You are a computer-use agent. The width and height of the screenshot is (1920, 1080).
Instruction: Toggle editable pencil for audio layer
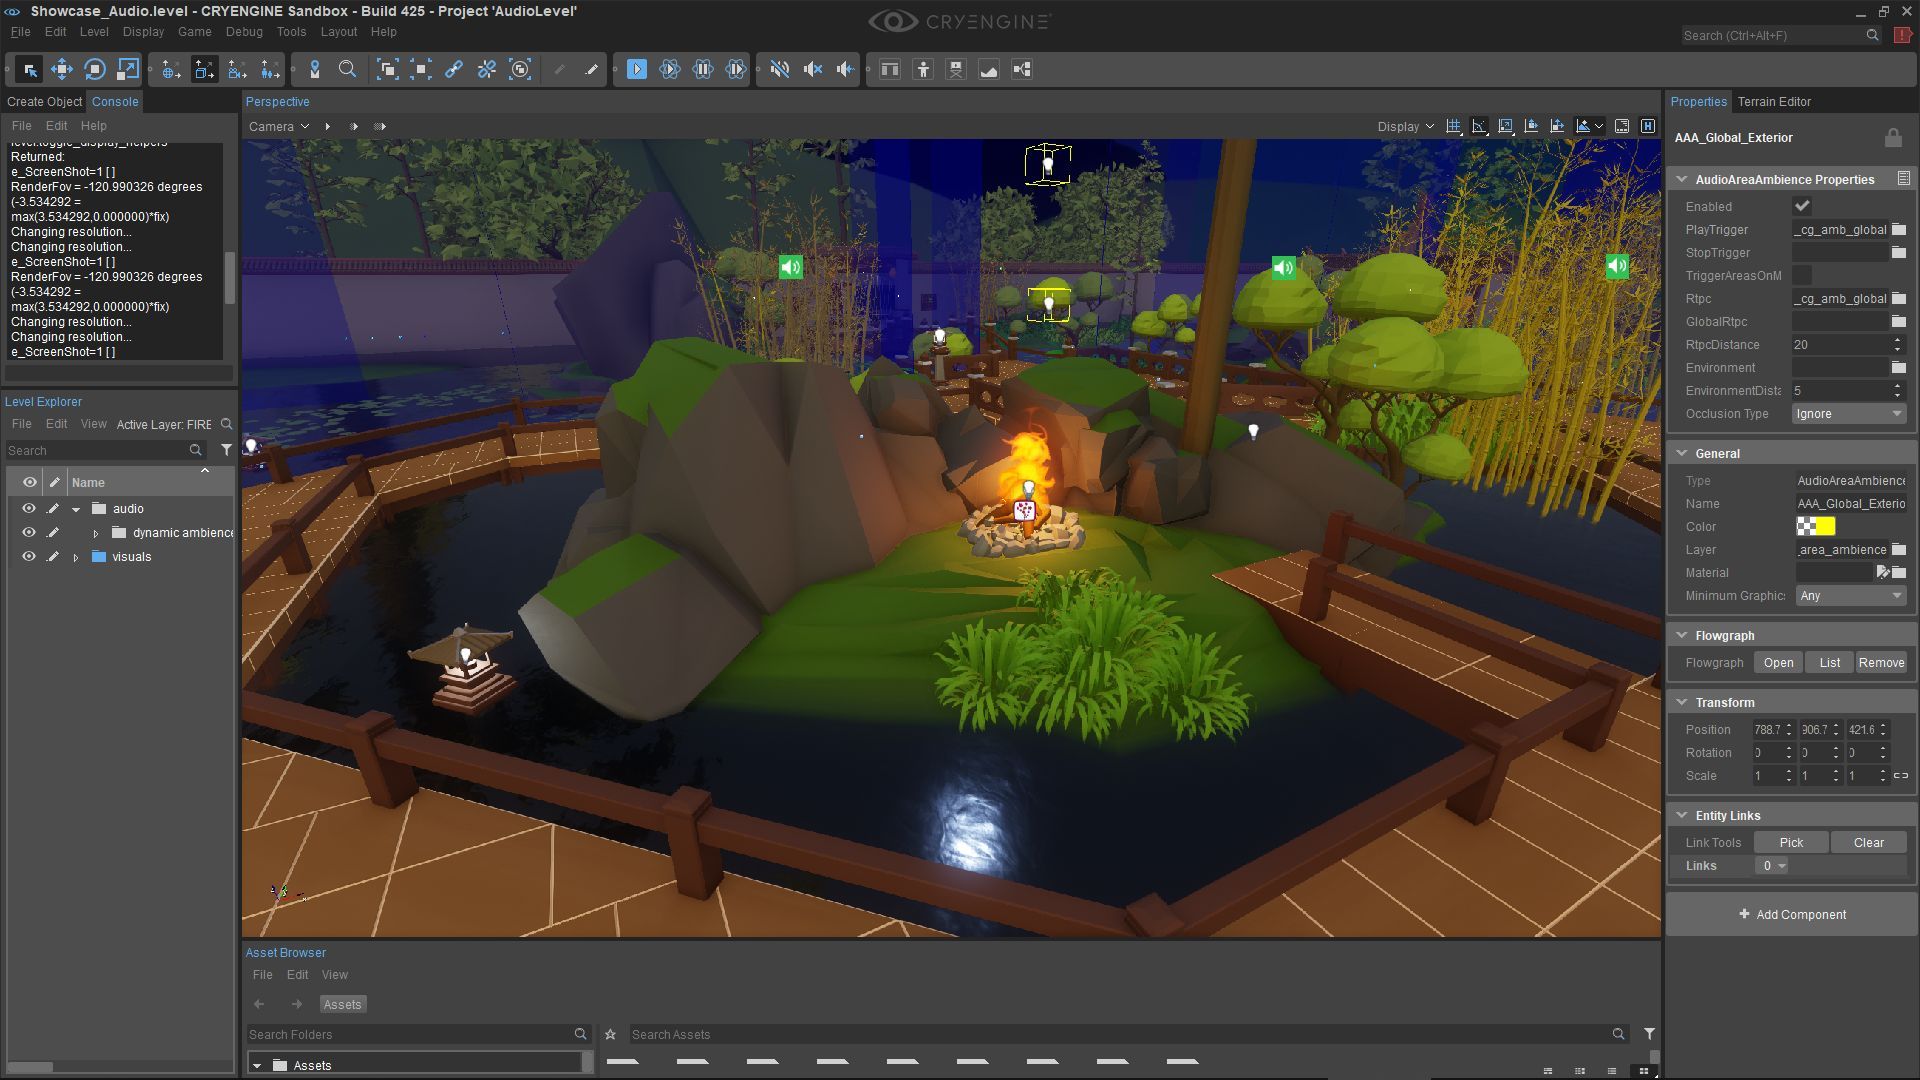click(x=53, y=509)
